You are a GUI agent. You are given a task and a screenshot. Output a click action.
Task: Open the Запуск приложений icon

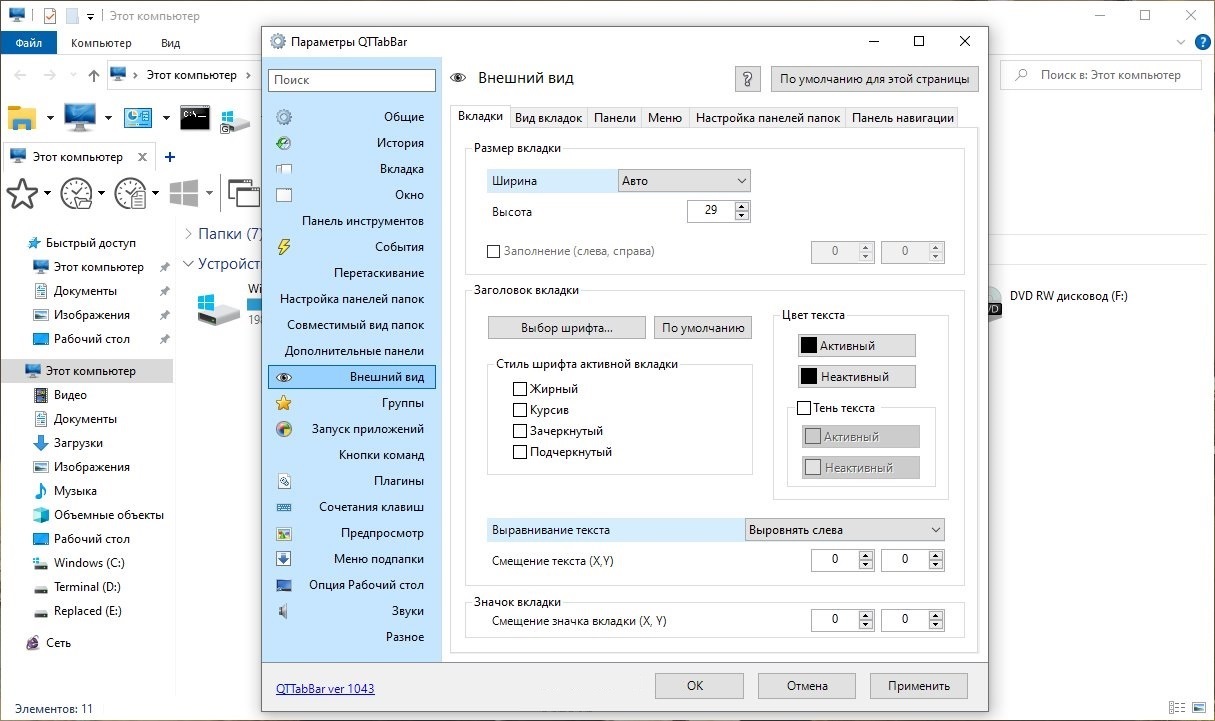coord(284,429)
